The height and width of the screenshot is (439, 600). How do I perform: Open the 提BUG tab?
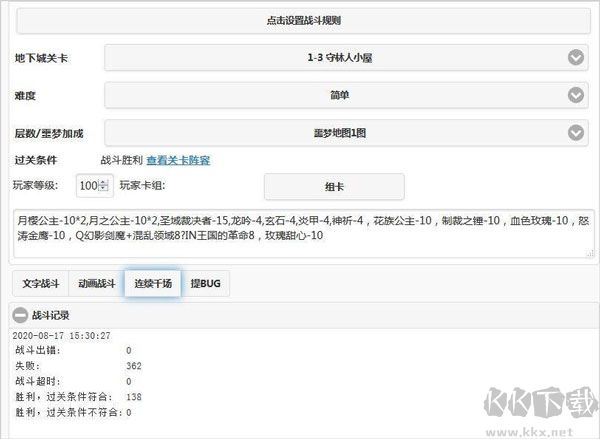point(206,284)
